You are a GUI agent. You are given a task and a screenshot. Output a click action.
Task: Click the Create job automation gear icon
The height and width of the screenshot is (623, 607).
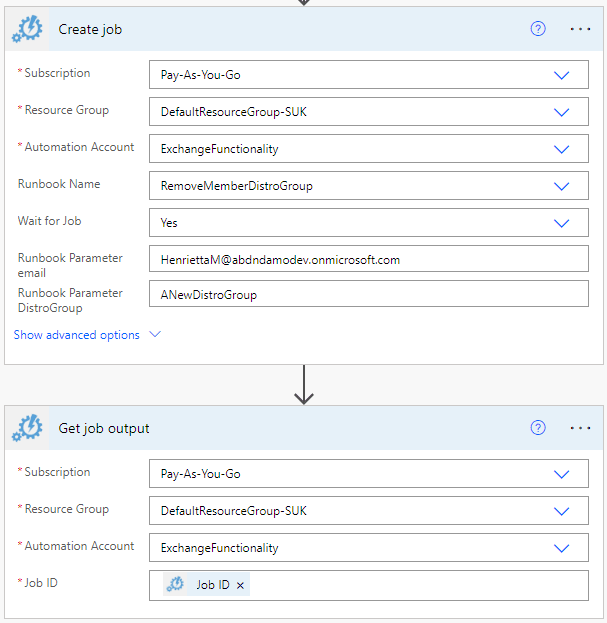pyautogui.click(x=27, y=29)
